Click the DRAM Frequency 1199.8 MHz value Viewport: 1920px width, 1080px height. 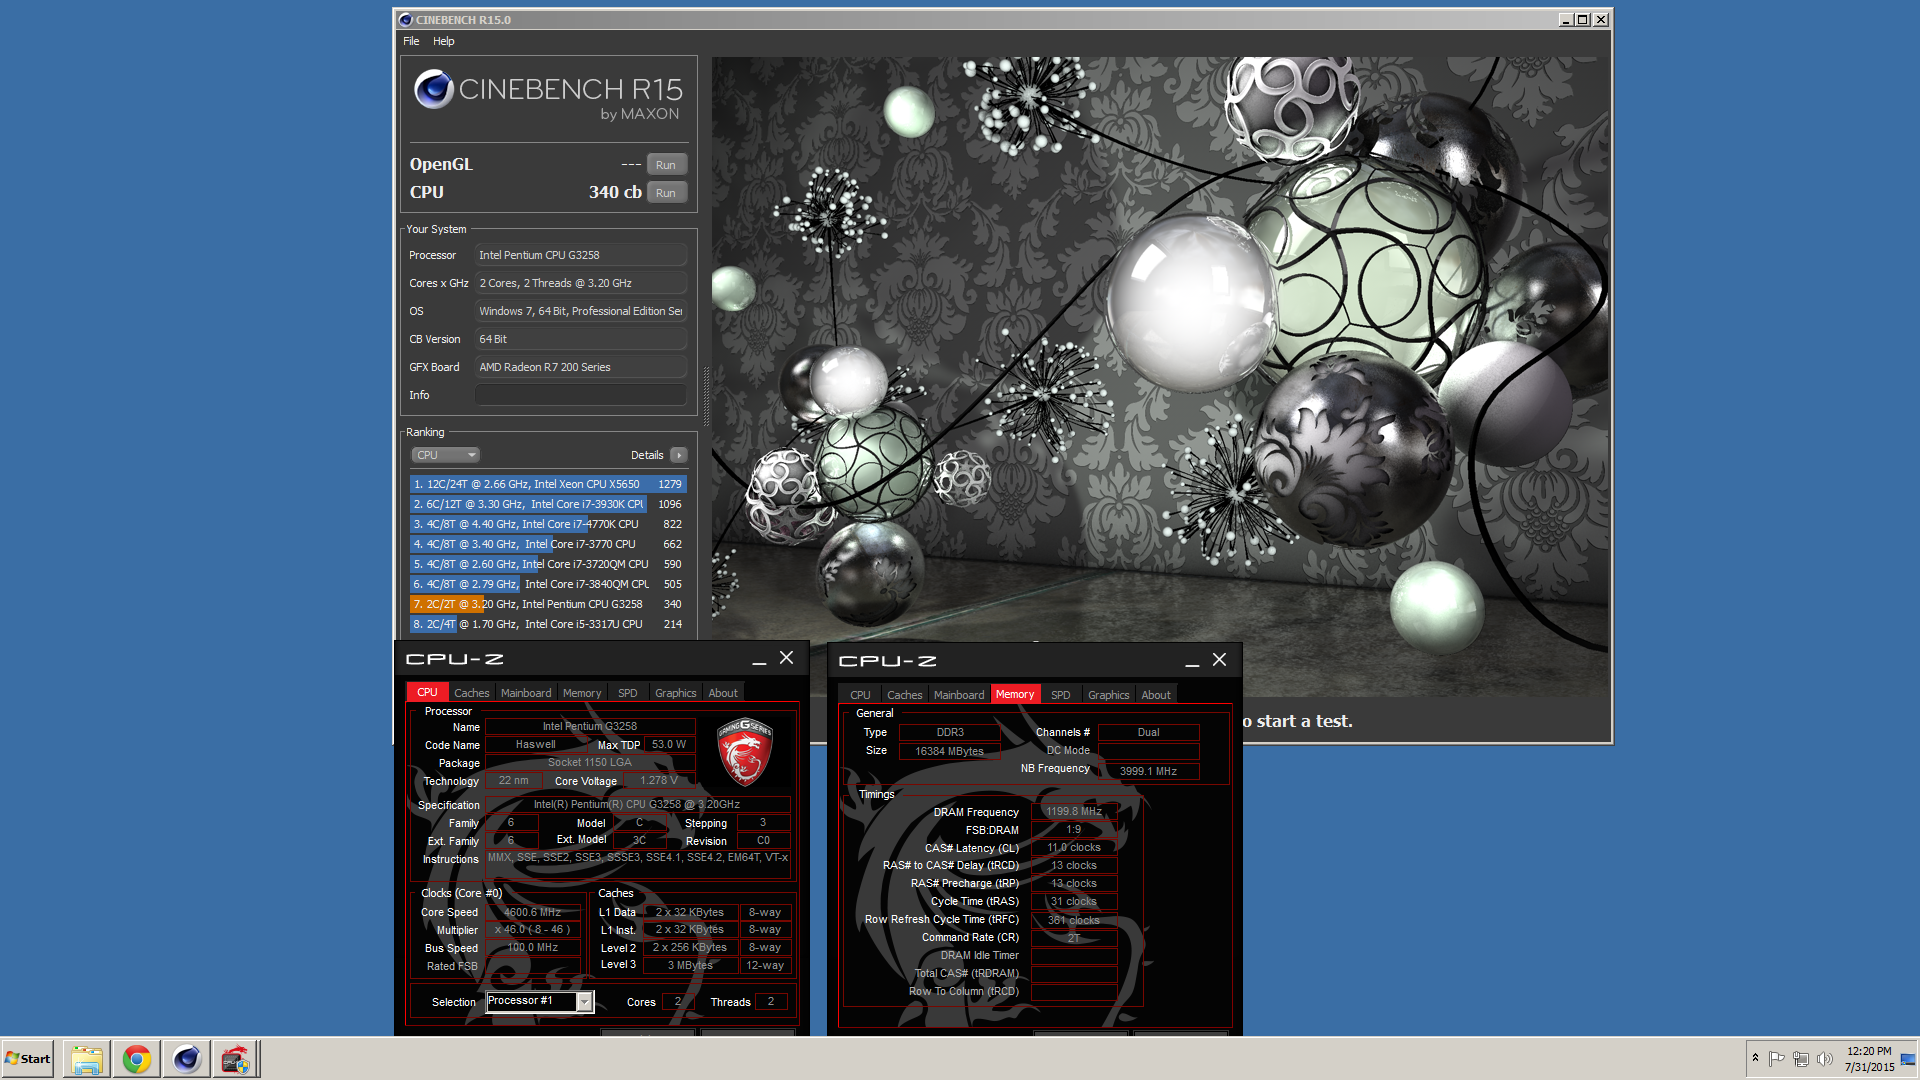pyautogui.click(x=1074, y=812)
